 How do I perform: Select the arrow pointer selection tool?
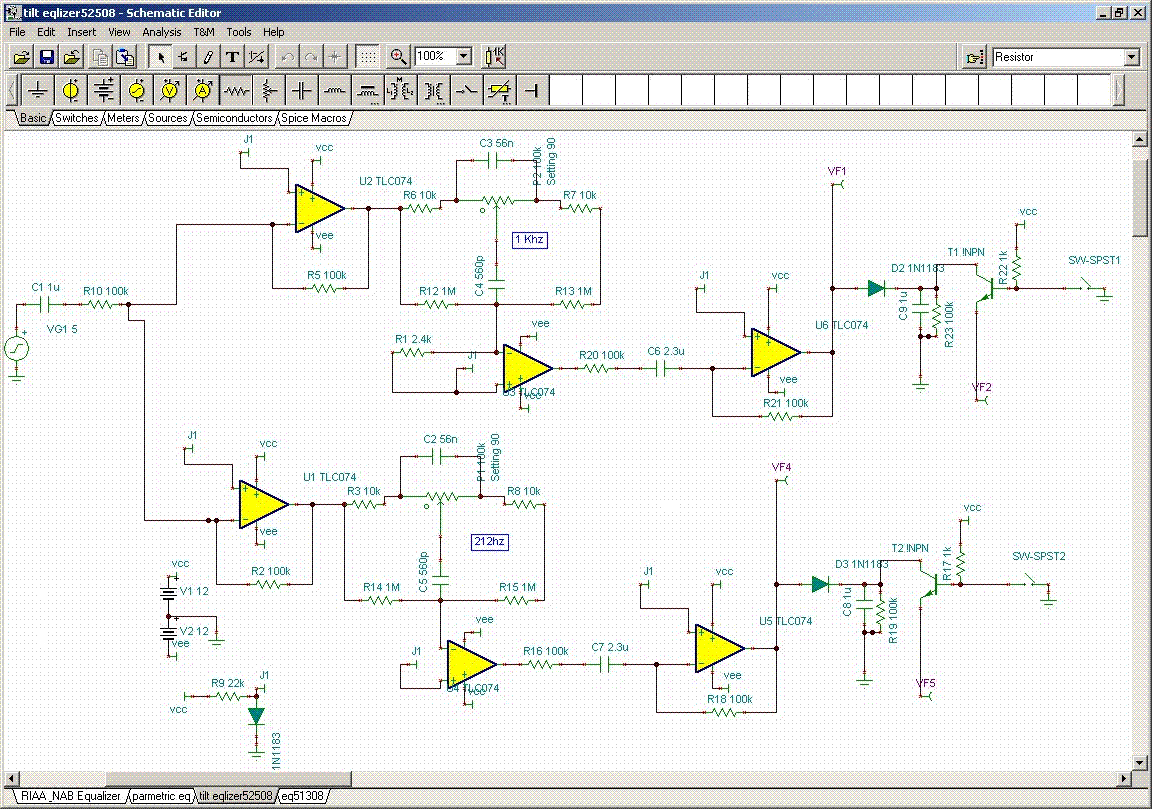pos(160,57)
